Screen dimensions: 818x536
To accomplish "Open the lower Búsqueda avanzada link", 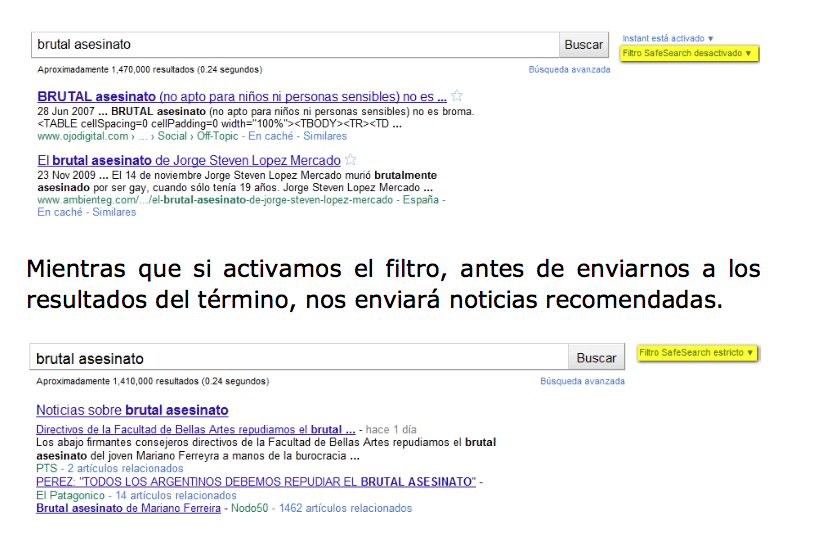I will [582, 381].
